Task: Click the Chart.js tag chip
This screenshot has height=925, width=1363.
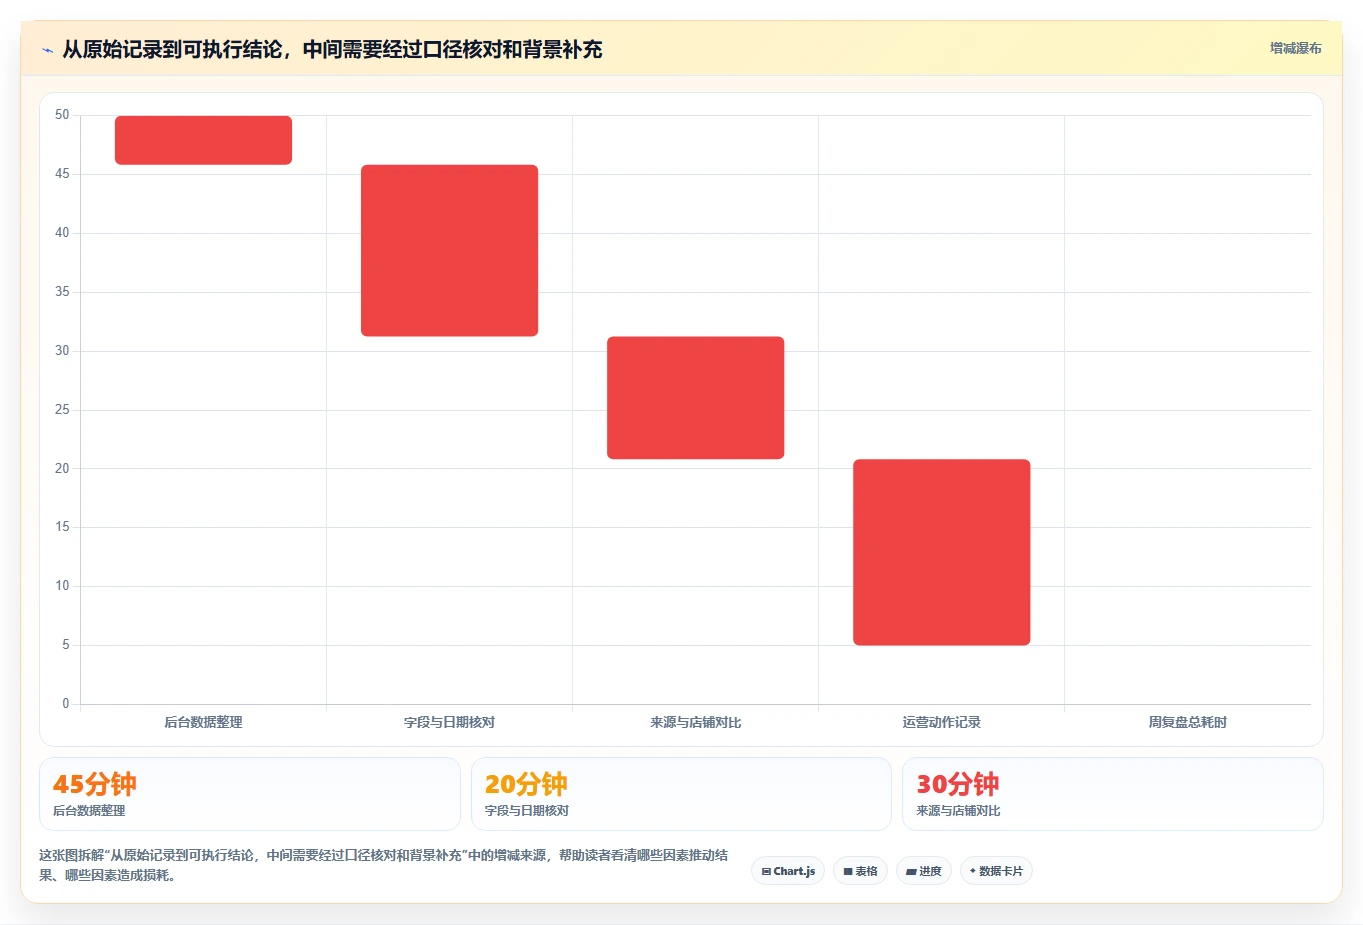Action: pyautogui.click(x=788, y=871)
